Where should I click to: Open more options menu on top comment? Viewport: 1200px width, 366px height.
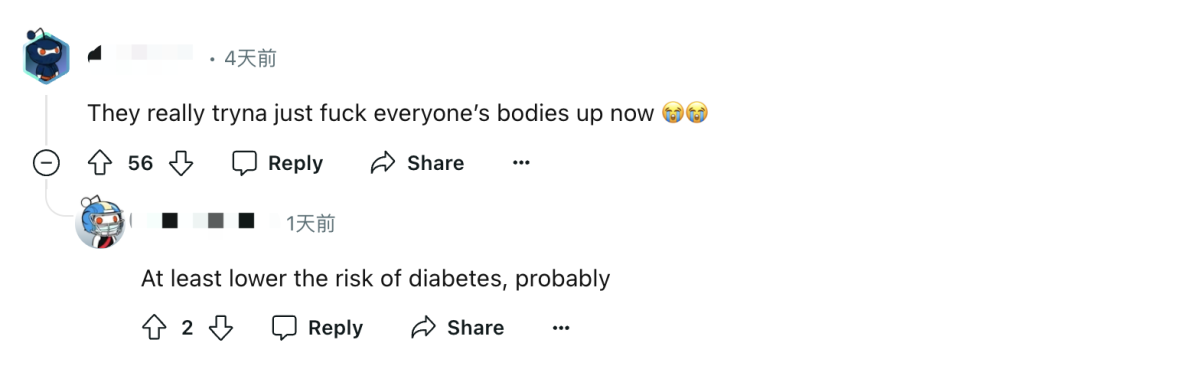click(x=521, y=163)
